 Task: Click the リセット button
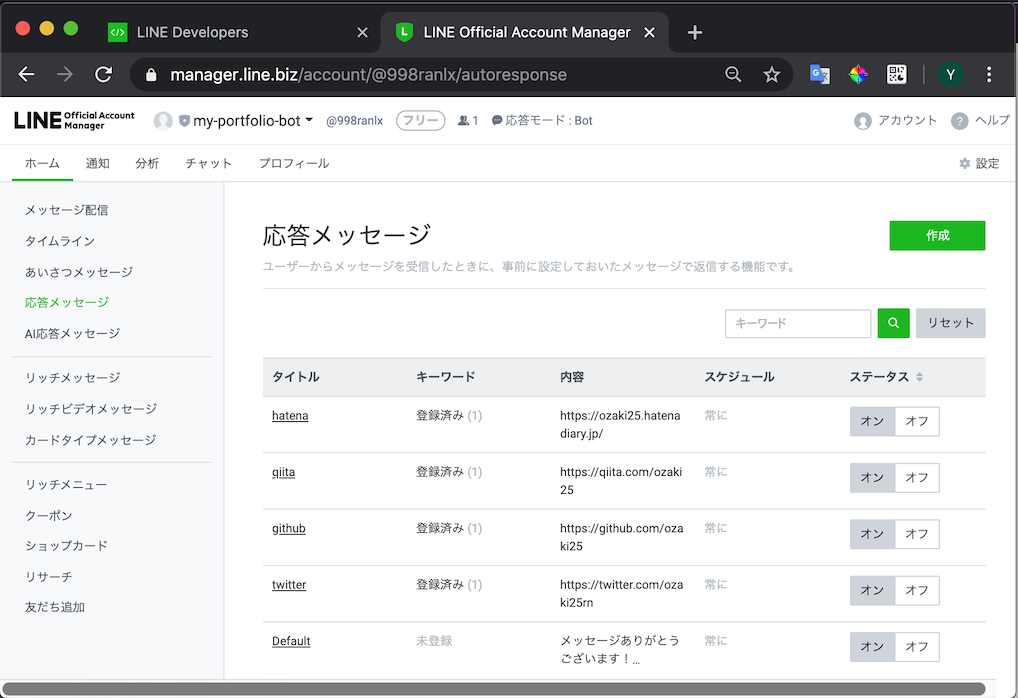950,323
